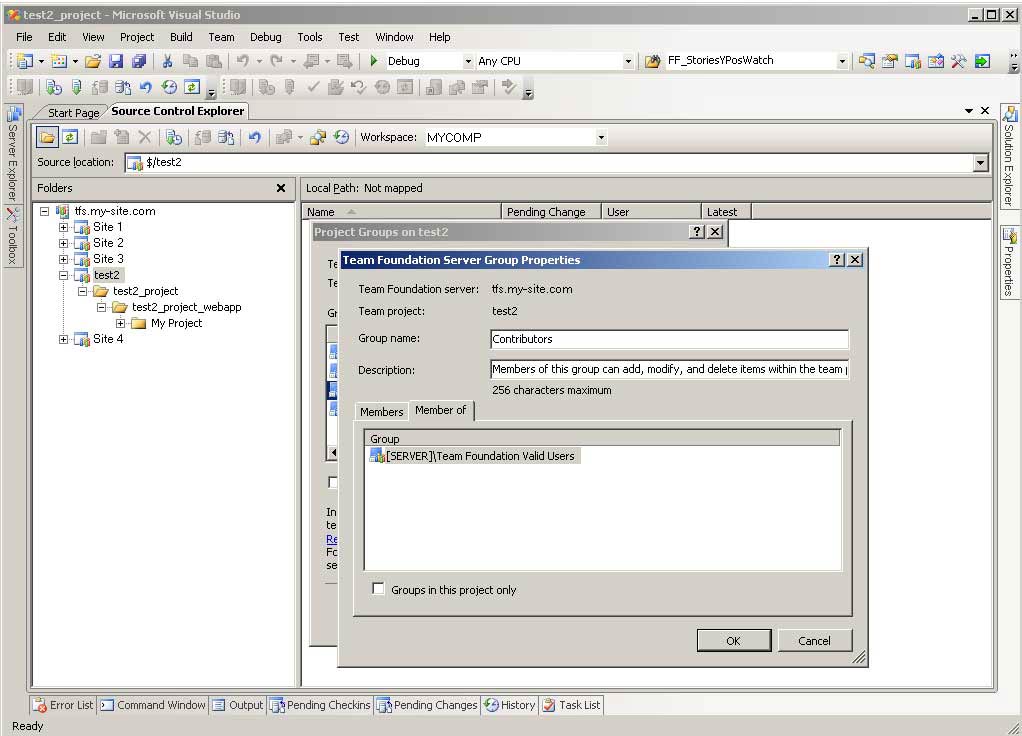The image size is (1022, 736).
Task: Open the Team menu
Action: [x=222, y=37]
